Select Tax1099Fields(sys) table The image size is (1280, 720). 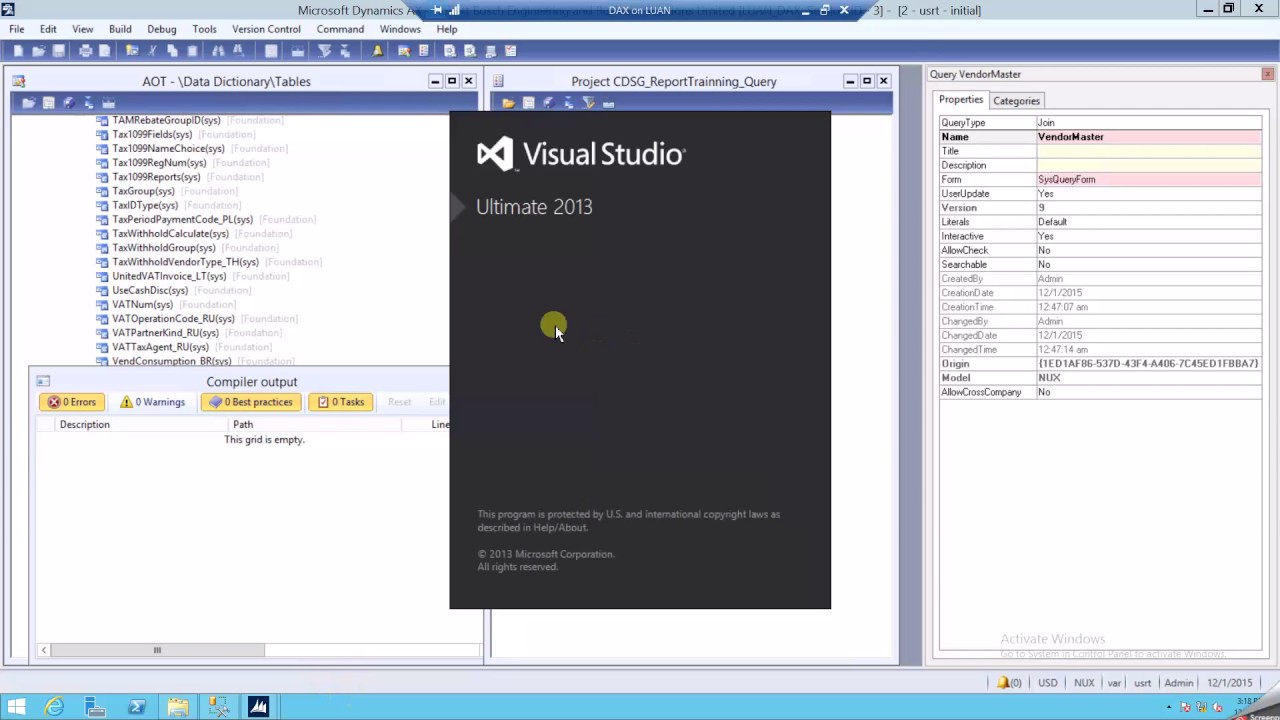(x=152, y=134)
